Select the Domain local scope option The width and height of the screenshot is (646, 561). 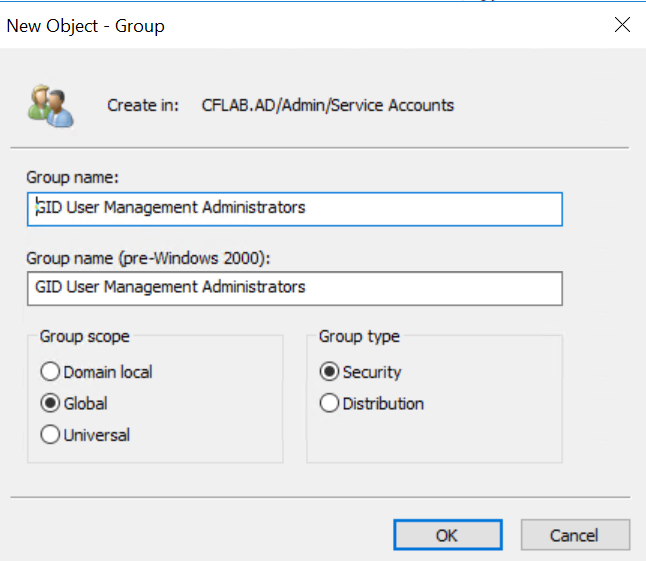(50, 372)
